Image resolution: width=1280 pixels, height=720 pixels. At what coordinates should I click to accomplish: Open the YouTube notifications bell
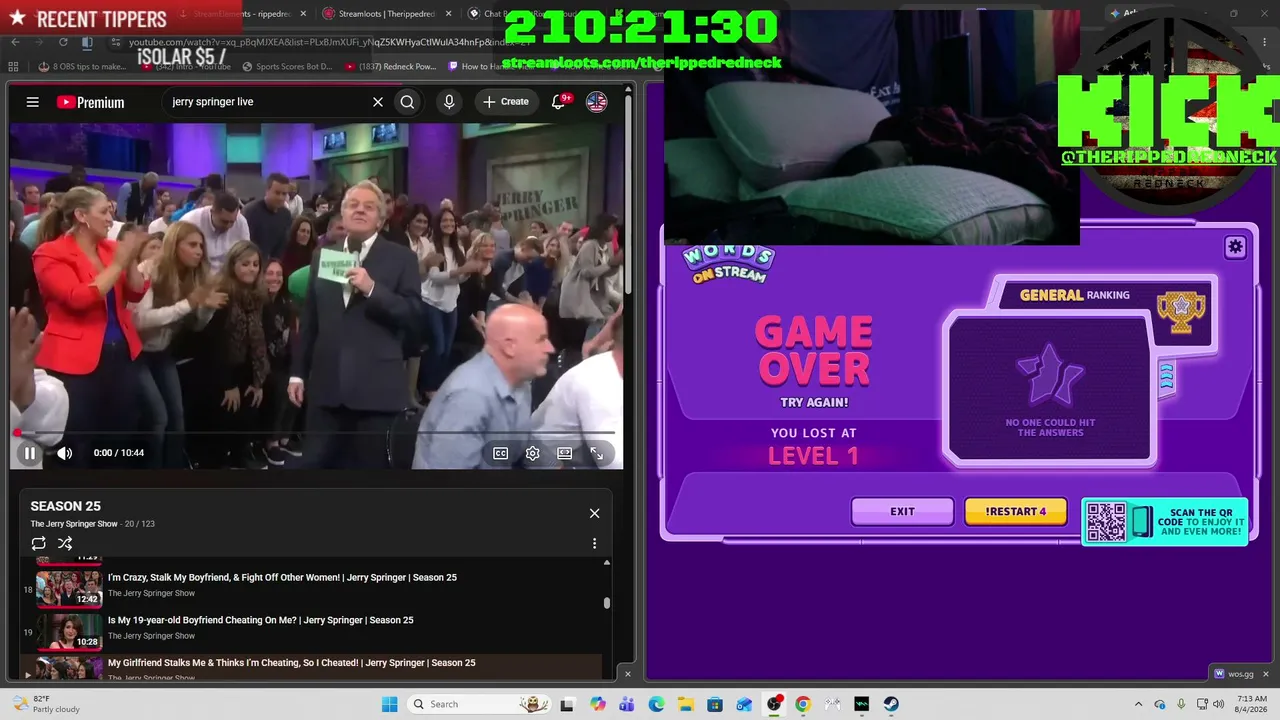coord(560,102)
